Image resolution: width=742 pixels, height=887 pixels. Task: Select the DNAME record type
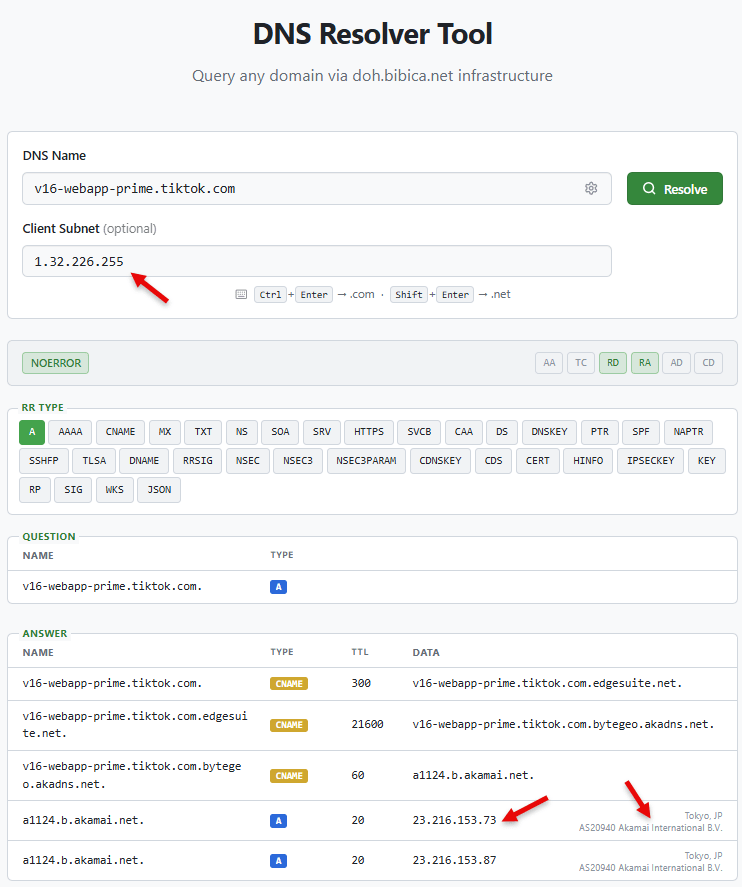(144, 460)
